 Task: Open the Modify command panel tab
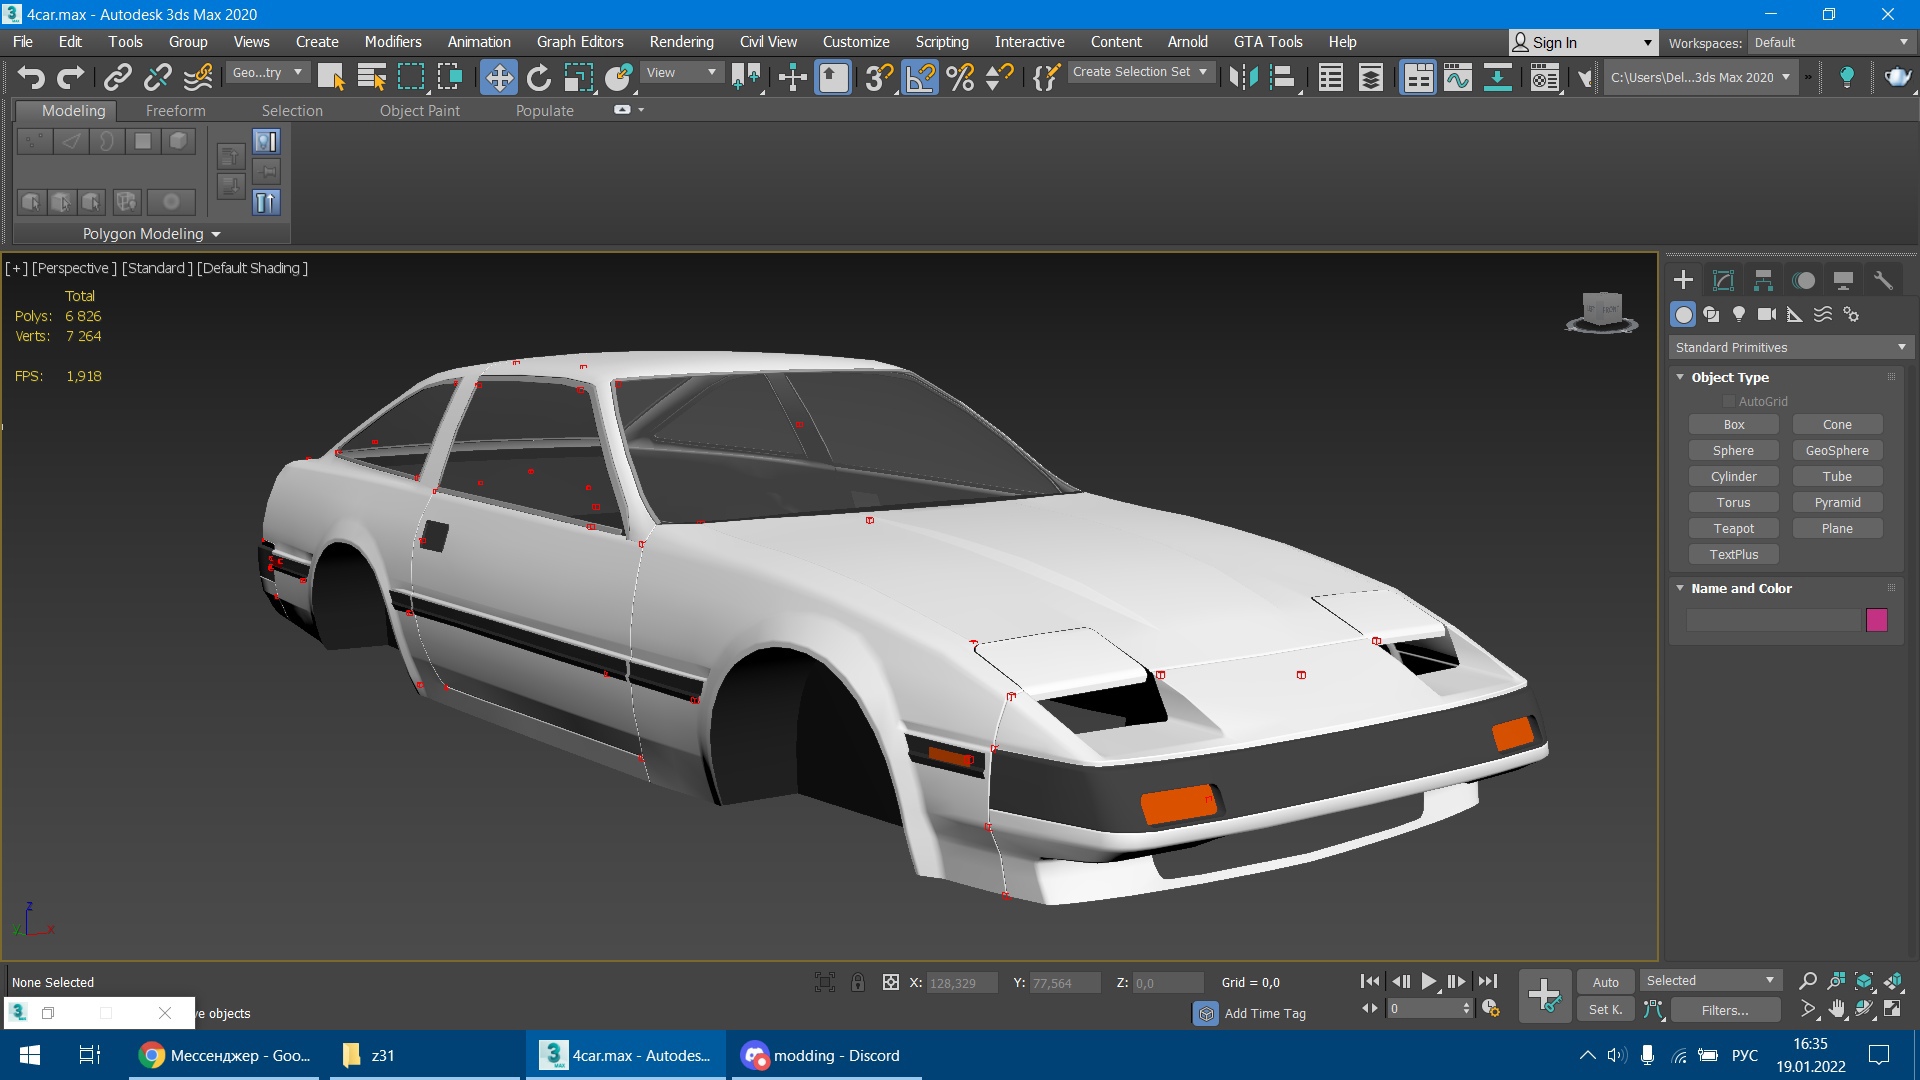[x=1723, y=280]
